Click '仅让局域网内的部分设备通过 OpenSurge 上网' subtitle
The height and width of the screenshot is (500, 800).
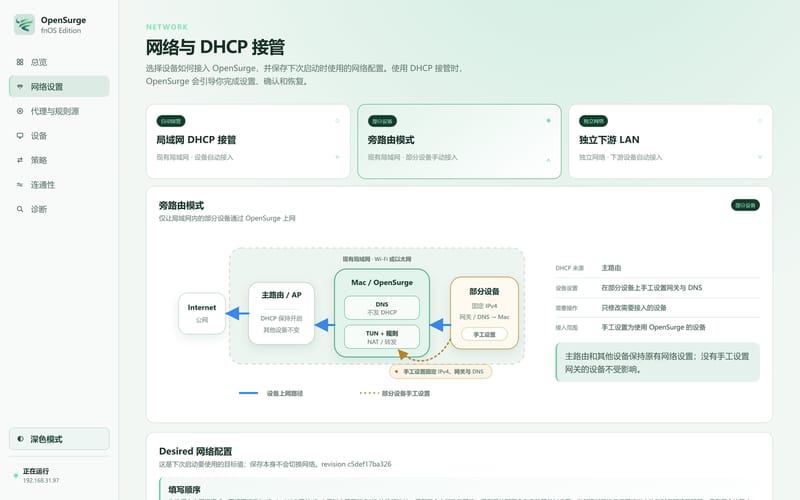coord(227,218)
